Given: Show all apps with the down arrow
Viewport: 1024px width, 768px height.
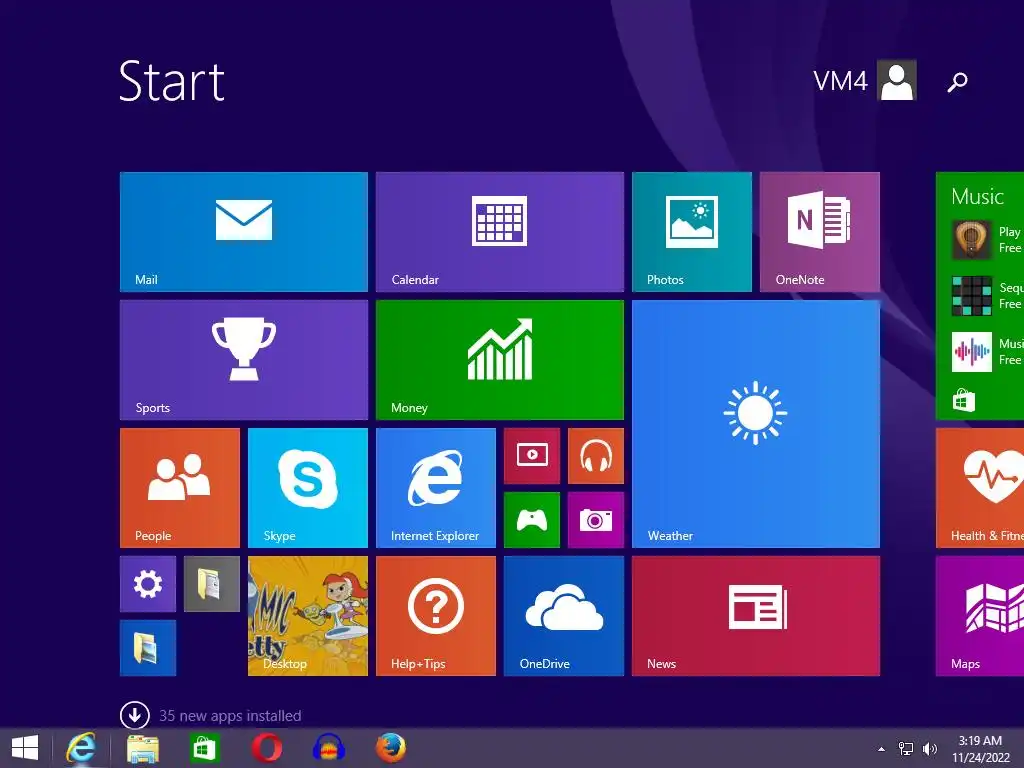Looking at the screenshot, I should pyautogui.click(x=135, y=715).
